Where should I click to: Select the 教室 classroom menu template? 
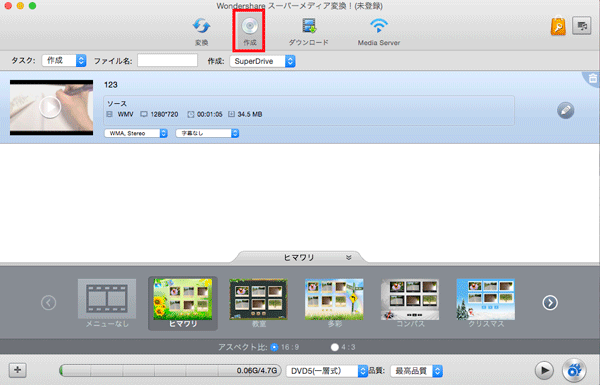258,303
